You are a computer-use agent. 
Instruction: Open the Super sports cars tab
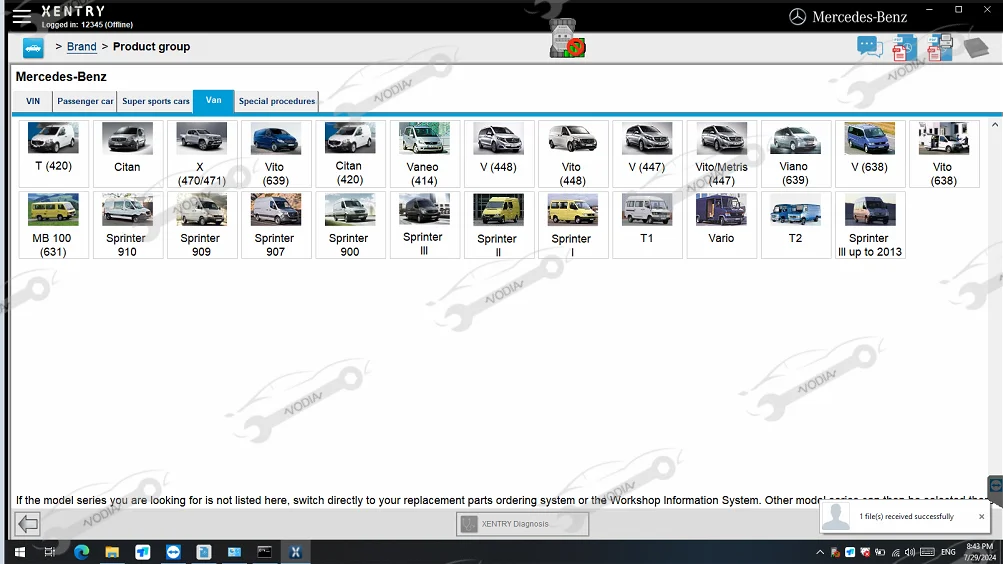[x=155, y=101]
